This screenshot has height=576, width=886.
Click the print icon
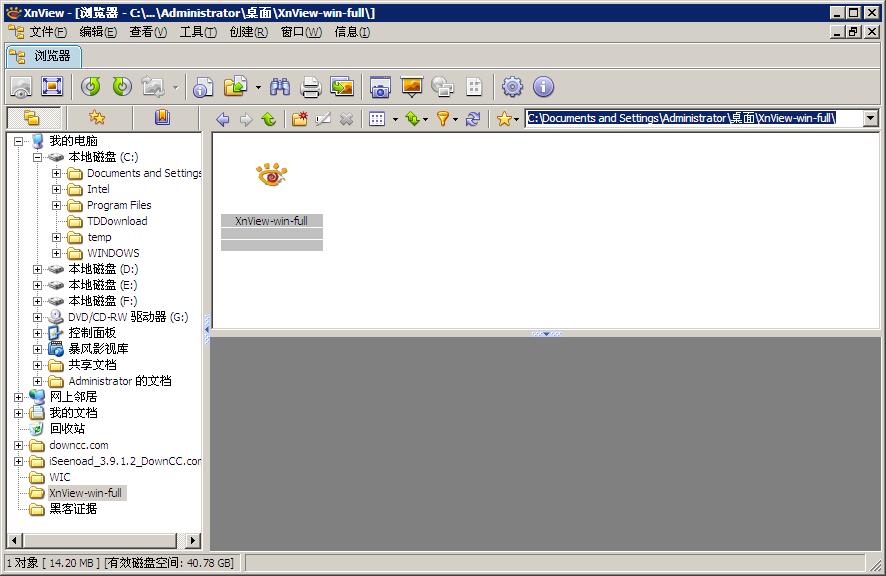(308, 86)
